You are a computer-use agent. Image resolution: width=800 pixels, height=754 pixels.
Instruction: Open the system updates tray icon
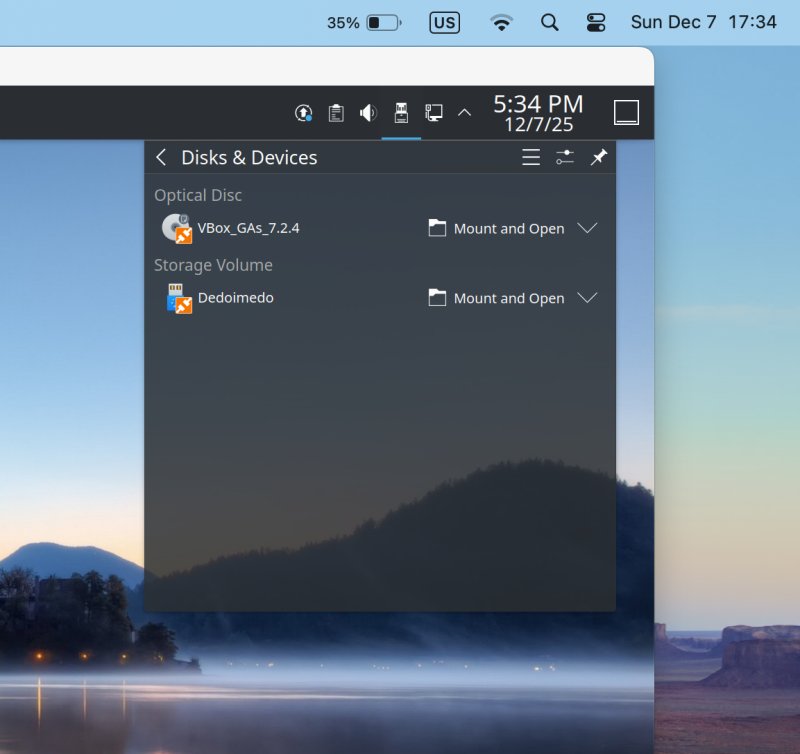pyautogui.click(x=304, y=113)
